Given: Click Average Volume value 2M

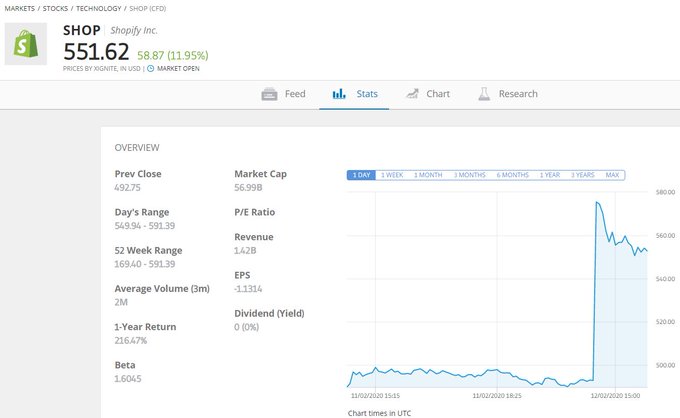Looking at the screenshot, I should [121, 302].
